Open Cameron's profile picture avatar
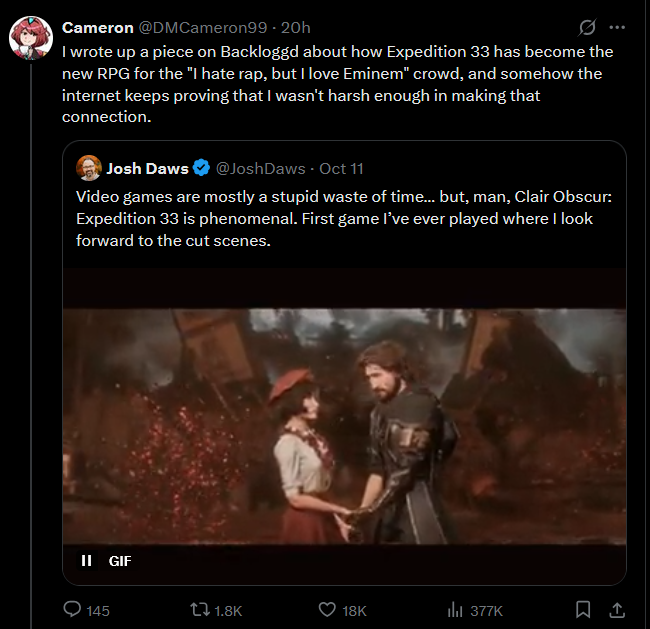650x629 pixels. 30,37
